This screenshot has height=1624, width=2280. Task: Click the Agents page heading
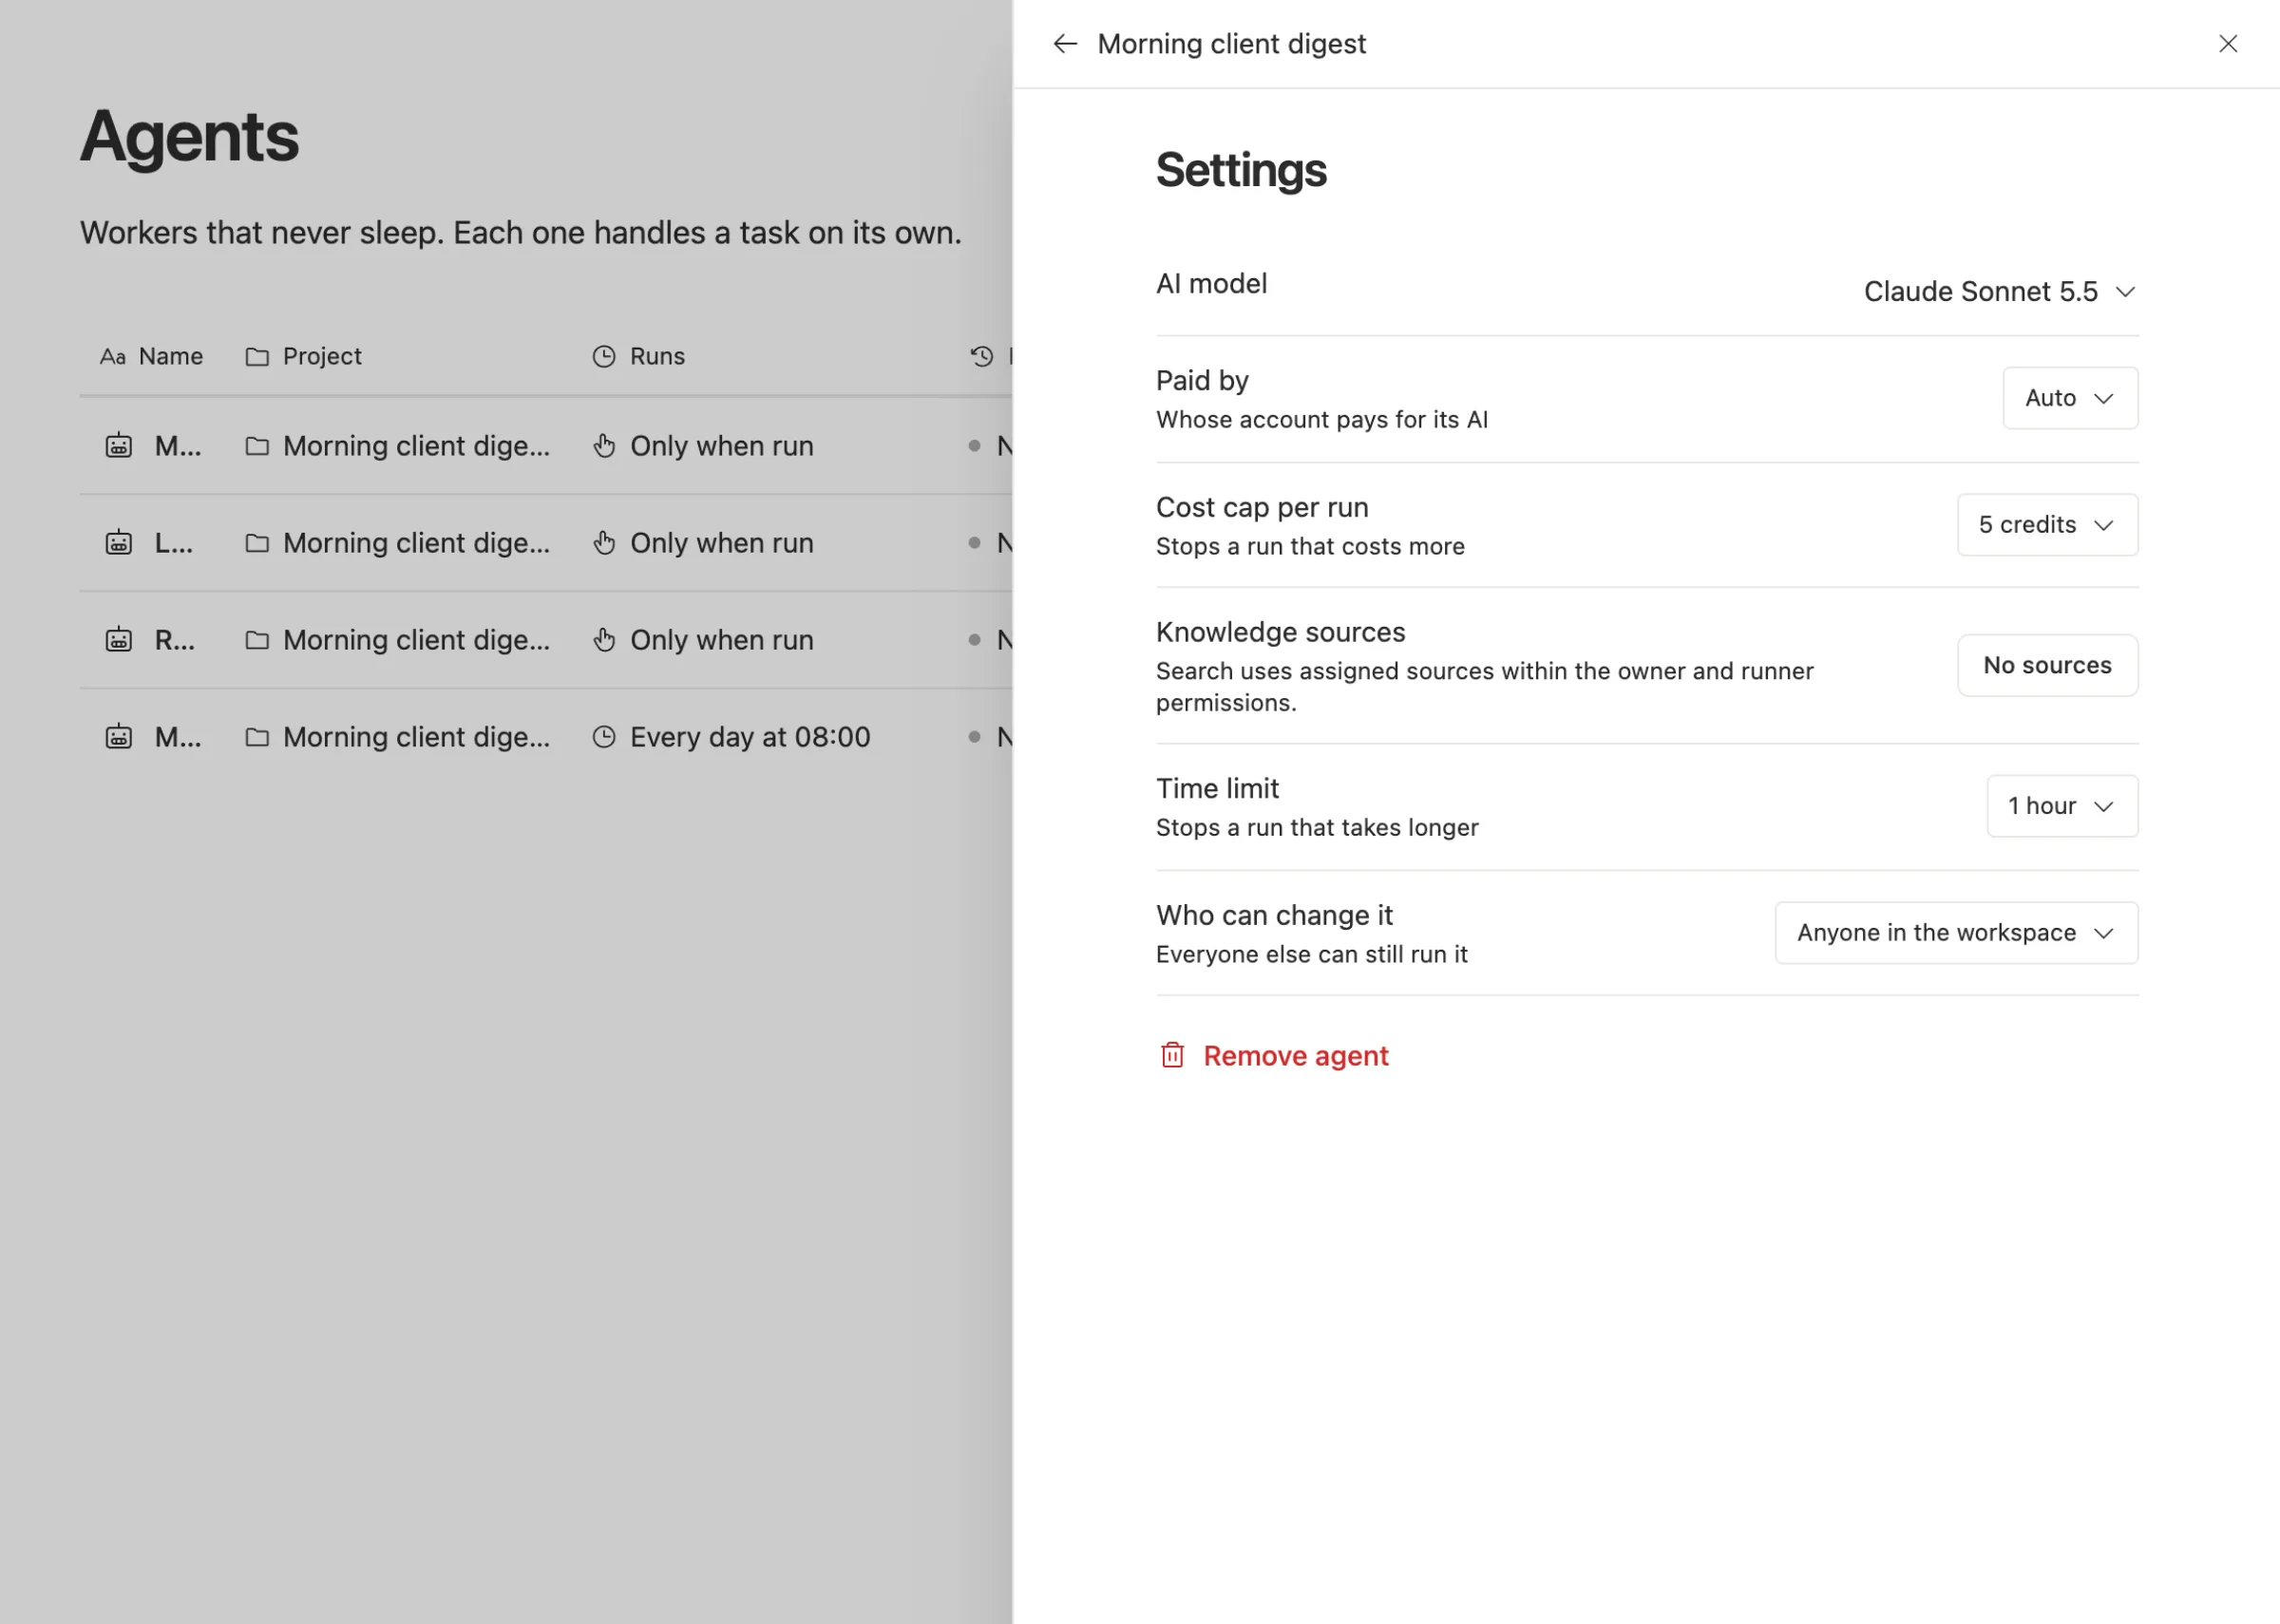[x=189, y=136]
